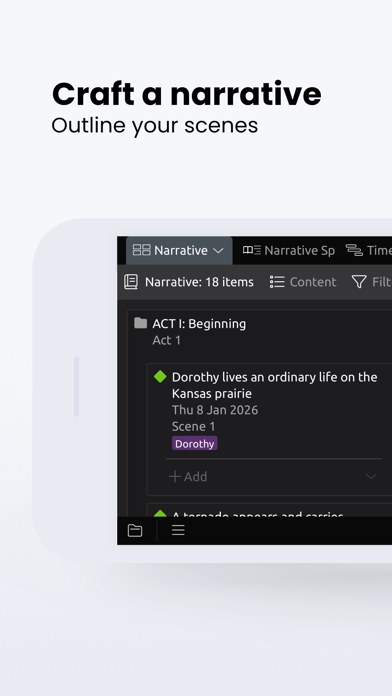The height and width of the screenshot is (696, 392).
Task: Select the Act 1 subtitle text
Action: (166, 340)
